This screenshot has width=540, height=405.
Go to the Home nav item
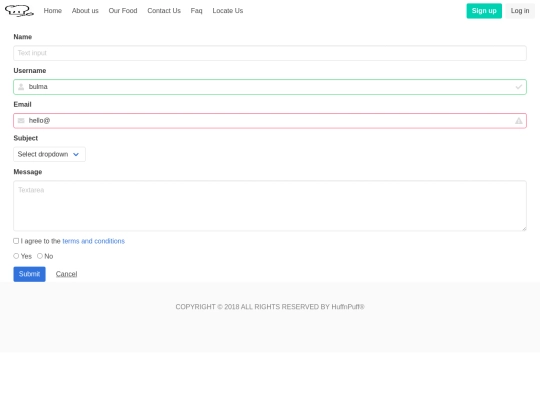(x=53, y=11)
